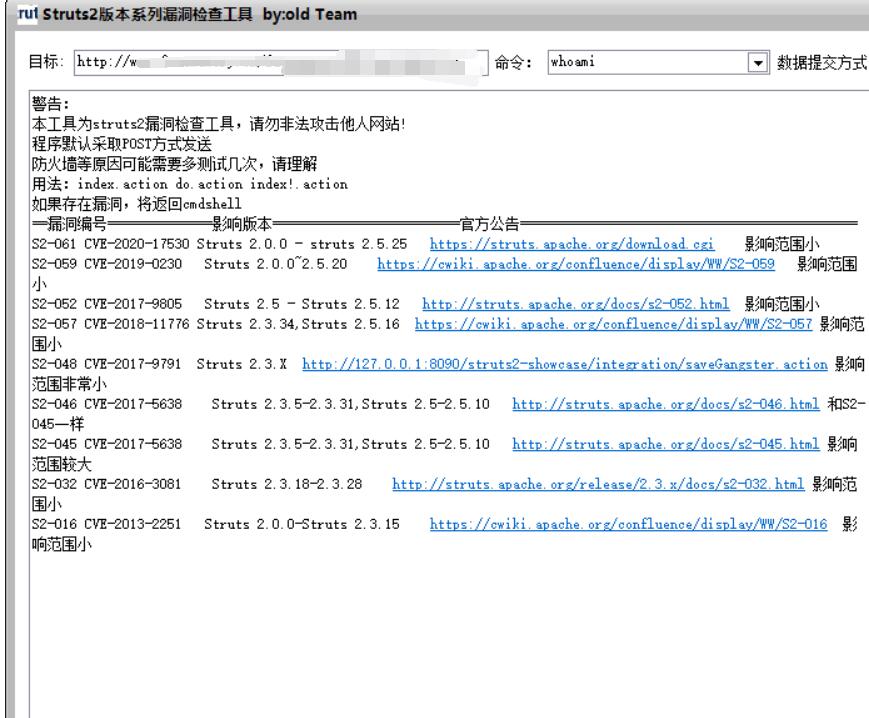Open the S2-059 cwiki confluence link
The height and width of the screenshot is (718, 869).
click(x=576, y=264)
